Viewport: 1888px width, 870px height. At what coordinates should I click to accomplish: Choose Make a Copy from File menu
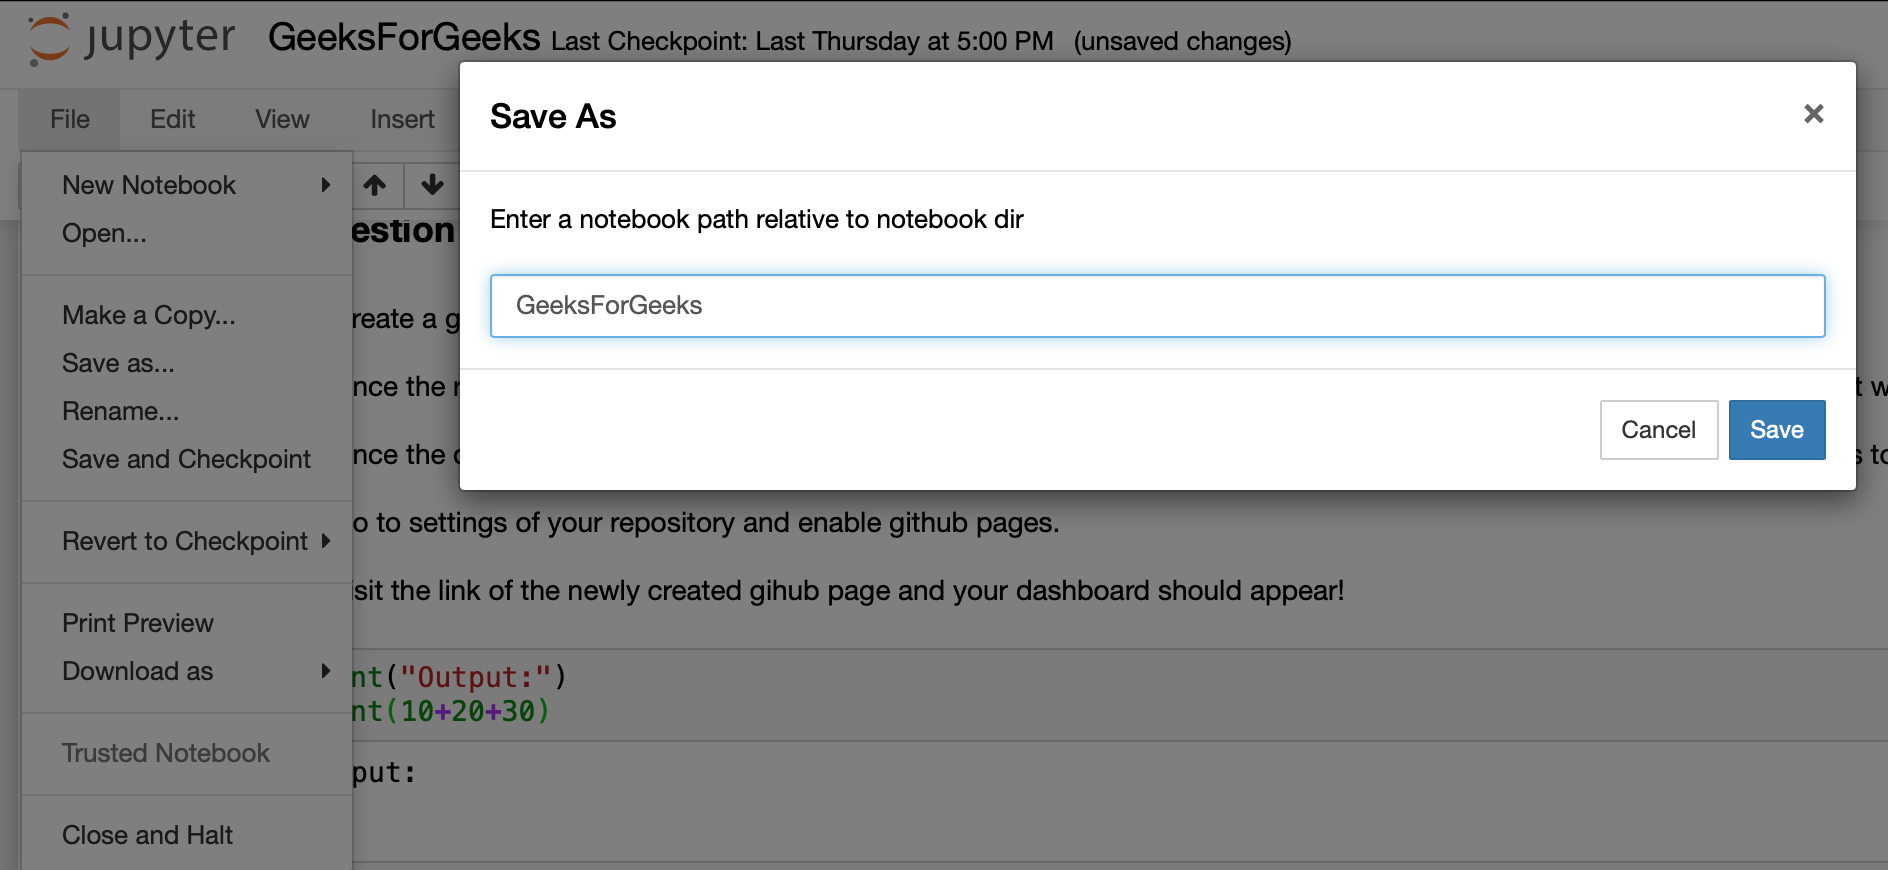[x=149, y=315]
